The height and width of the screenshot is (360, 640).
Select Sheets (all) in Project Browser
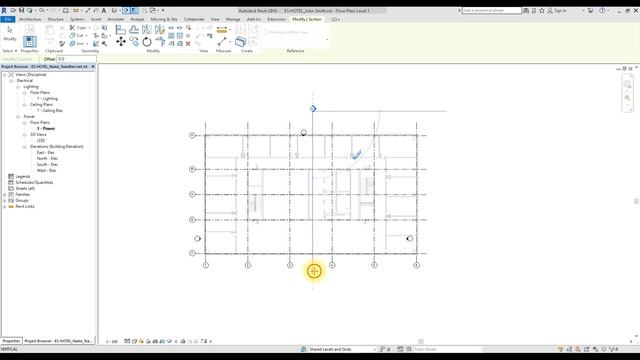pos(25,189)
